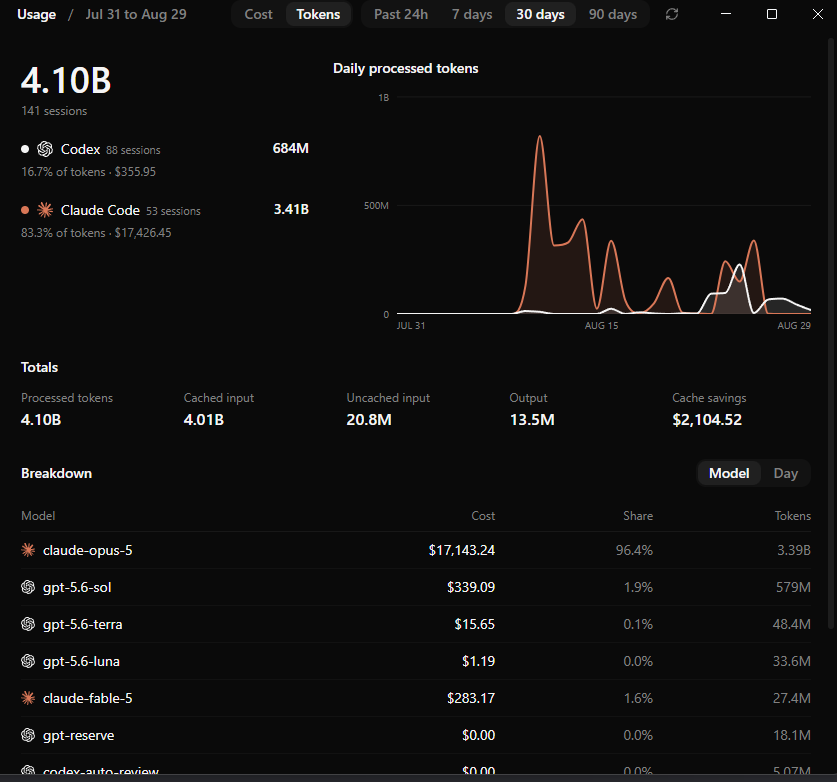Select the Tokens view tab
The height and width of the screenshot is (782, 837).
pos(318,14)
